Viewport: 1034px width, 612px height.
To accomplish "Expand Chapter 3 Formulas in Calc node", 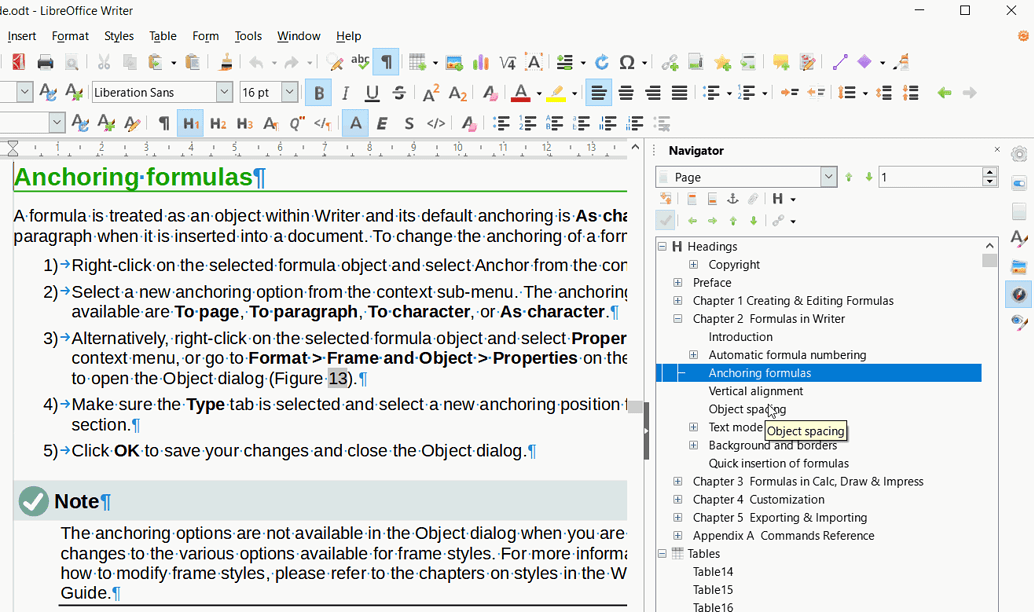I will [677, 481].
